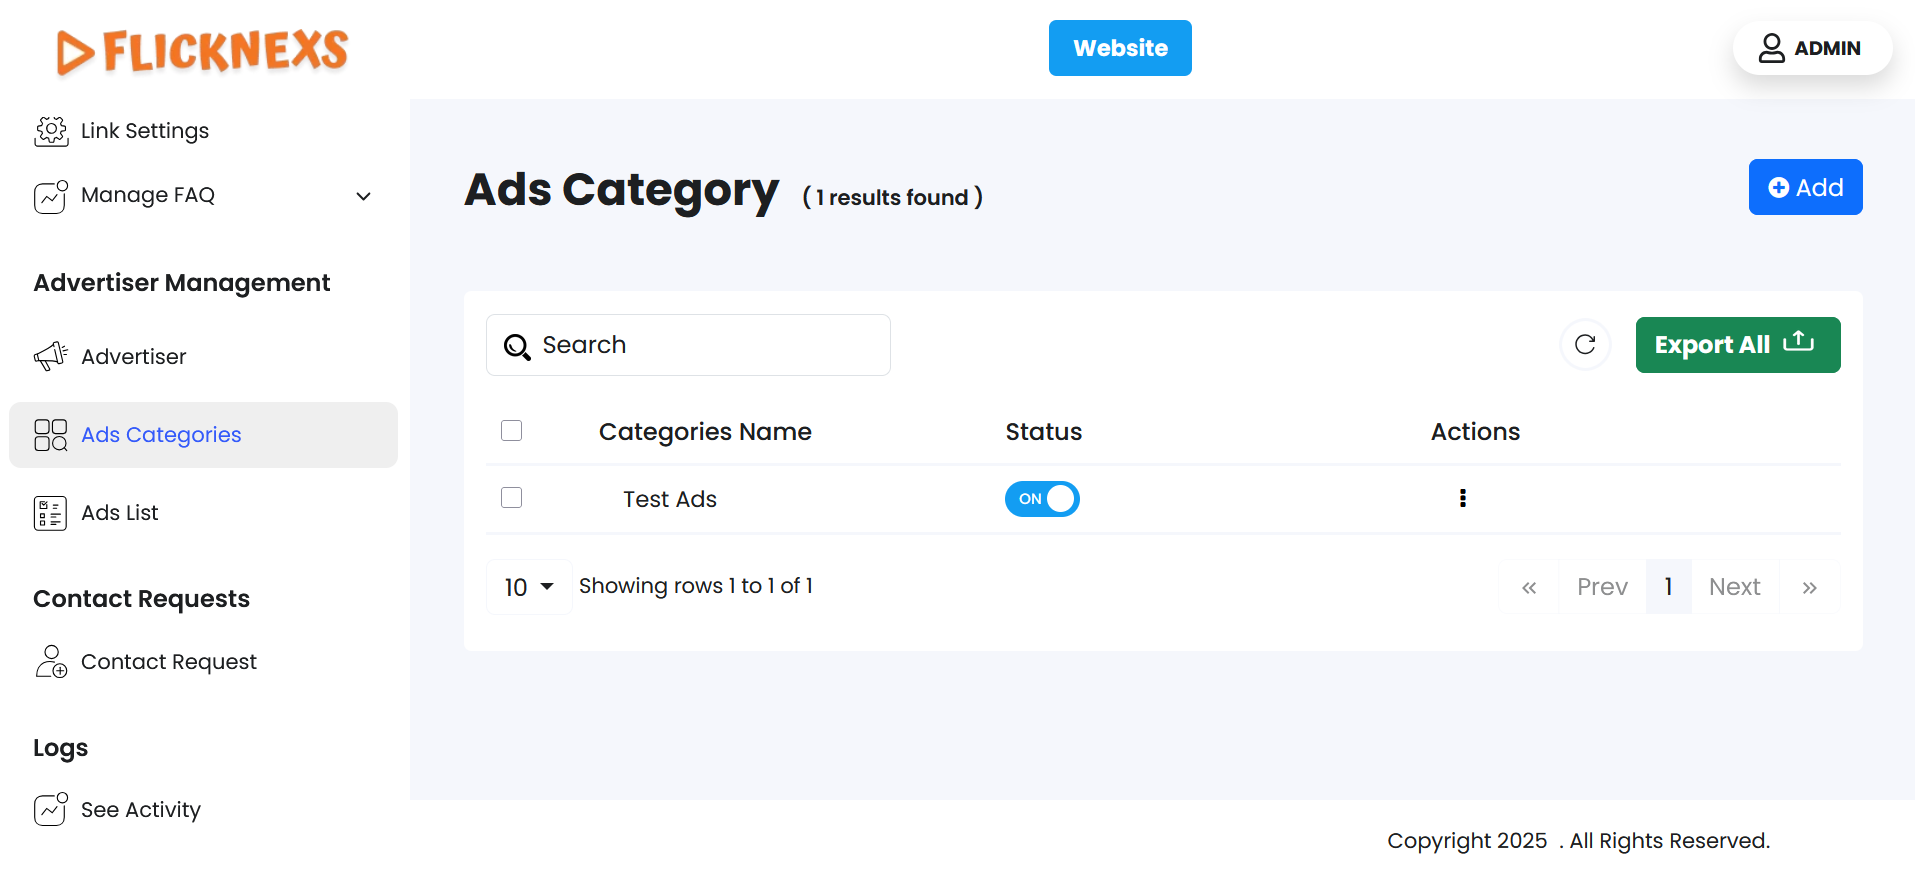This screenshot has width=1915, height=877.
Task: Toggle the Test Ads status switch off
Action: click(1042, 499)
